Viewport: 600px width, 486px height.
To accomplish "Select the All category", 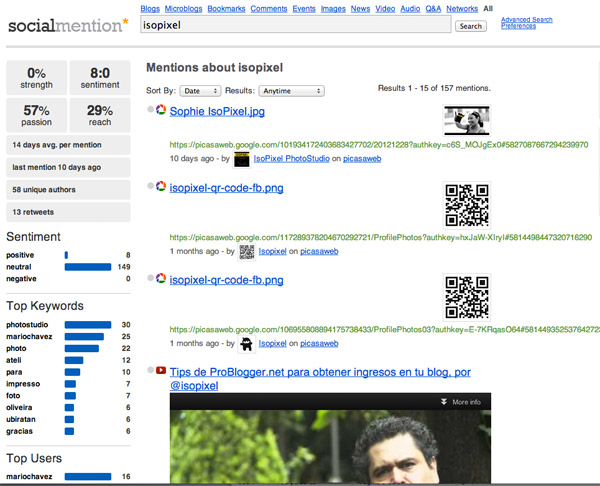I will [x=488, y=8].
